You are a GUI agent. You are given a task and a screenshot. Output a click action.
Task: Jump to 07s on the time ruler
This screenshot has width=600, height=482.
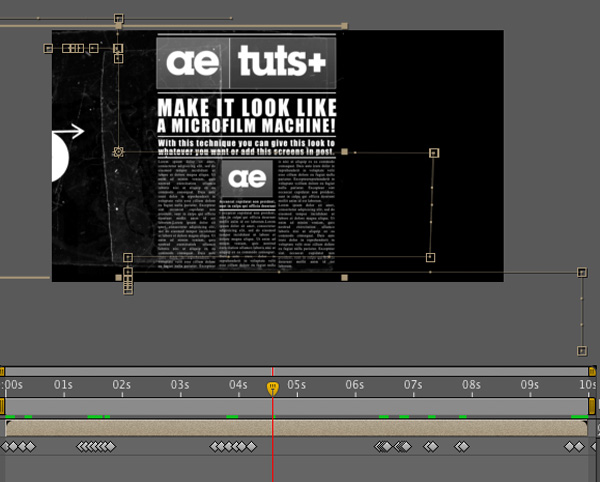[x=413, y=384]
